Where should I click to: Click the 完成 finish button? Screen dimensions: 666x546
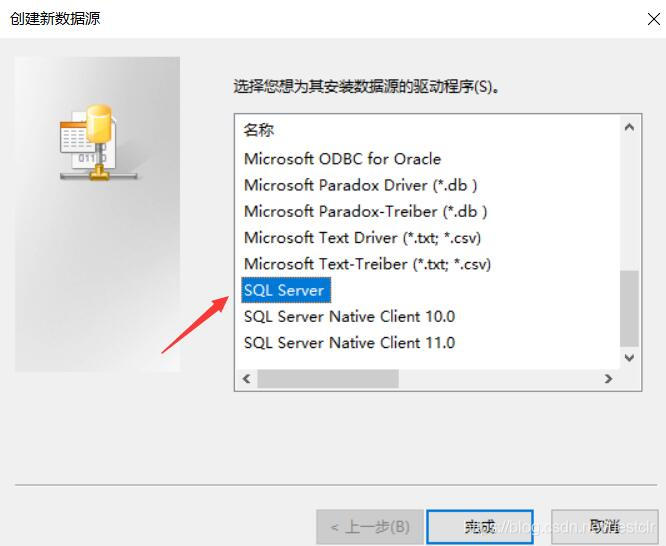tap(480, 527)
